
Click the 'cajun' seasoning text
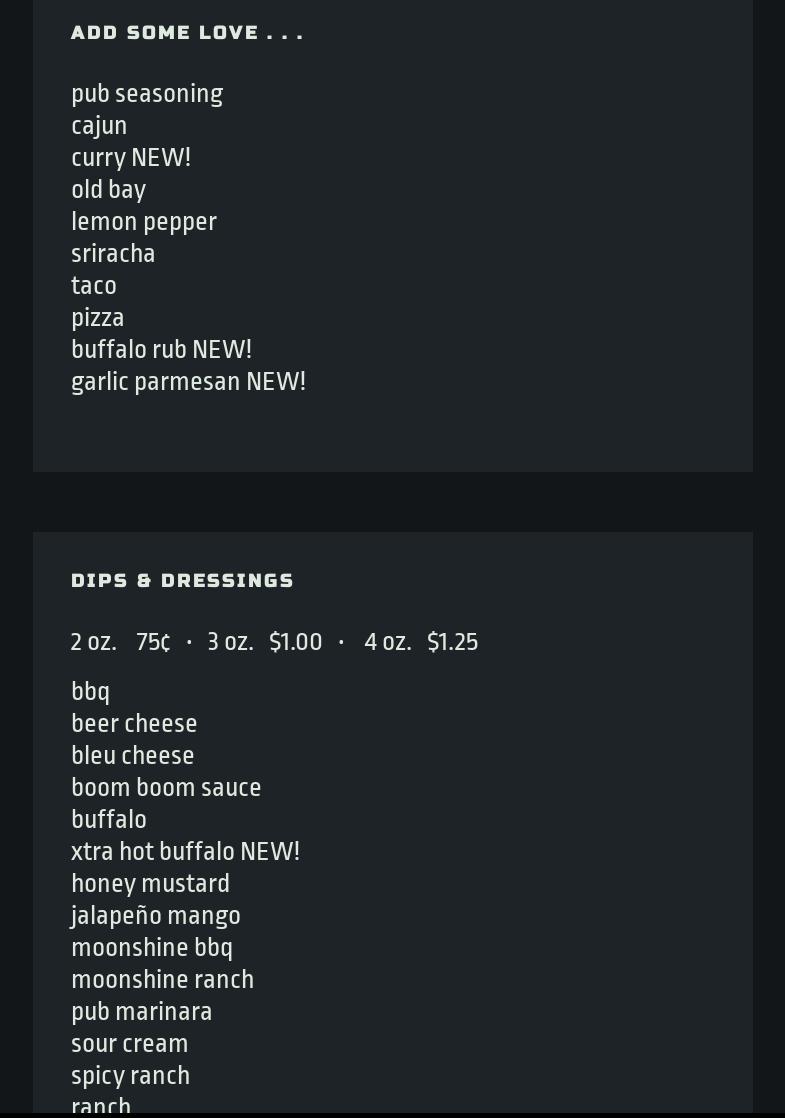[x=99, y=126]
